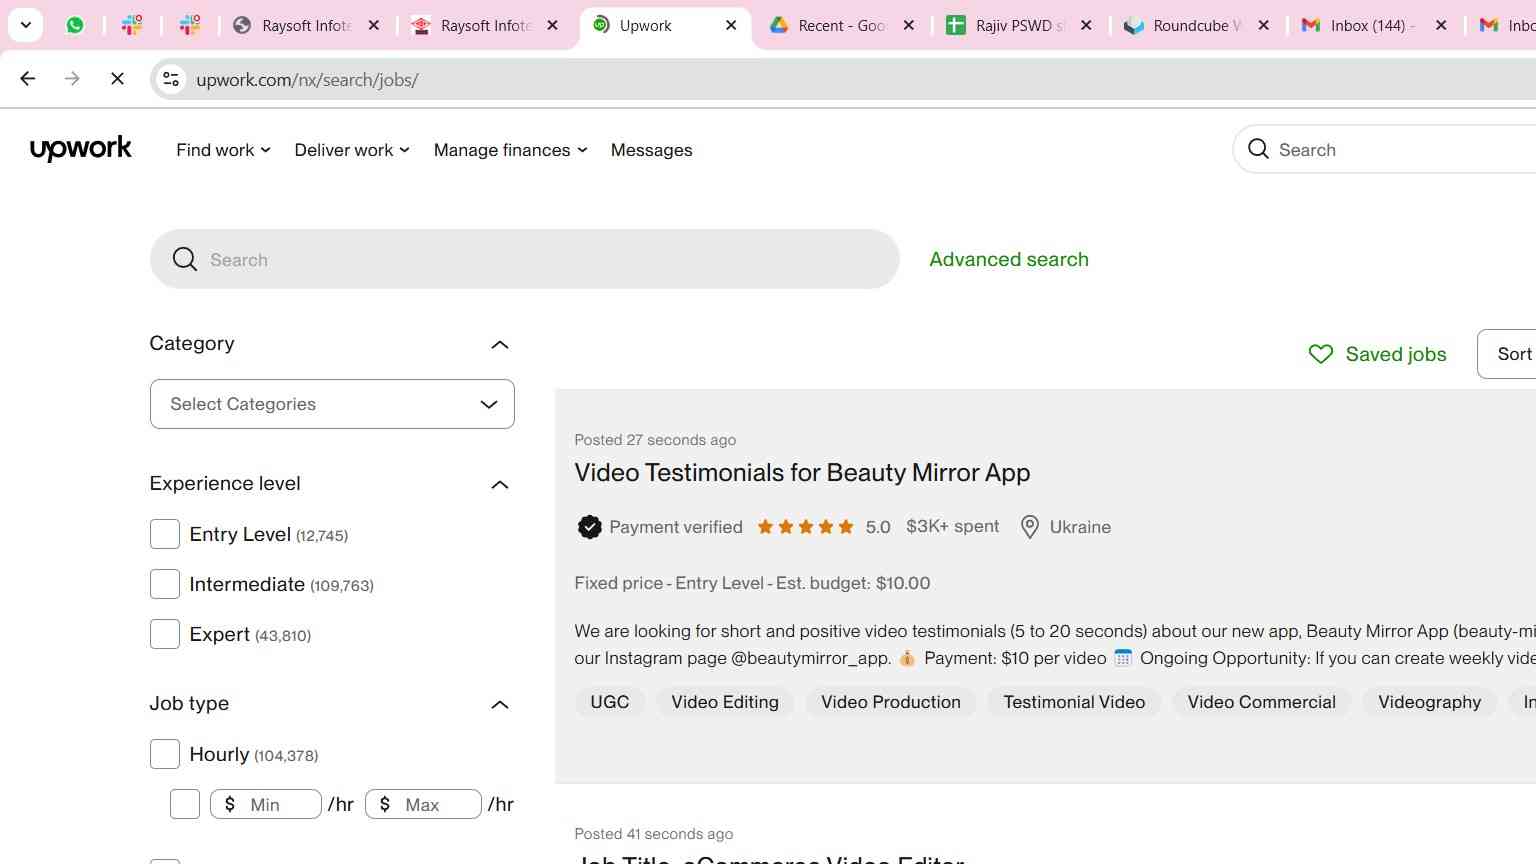Open Messages
This screenshot has width=1536, height=864.
[x=651, y=150]
